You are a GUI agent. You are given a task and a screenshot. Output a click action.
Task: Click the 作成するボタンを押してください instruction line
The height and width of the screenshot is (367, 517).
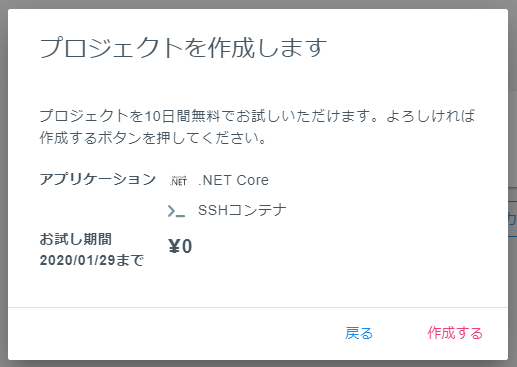tap(153, 138)
